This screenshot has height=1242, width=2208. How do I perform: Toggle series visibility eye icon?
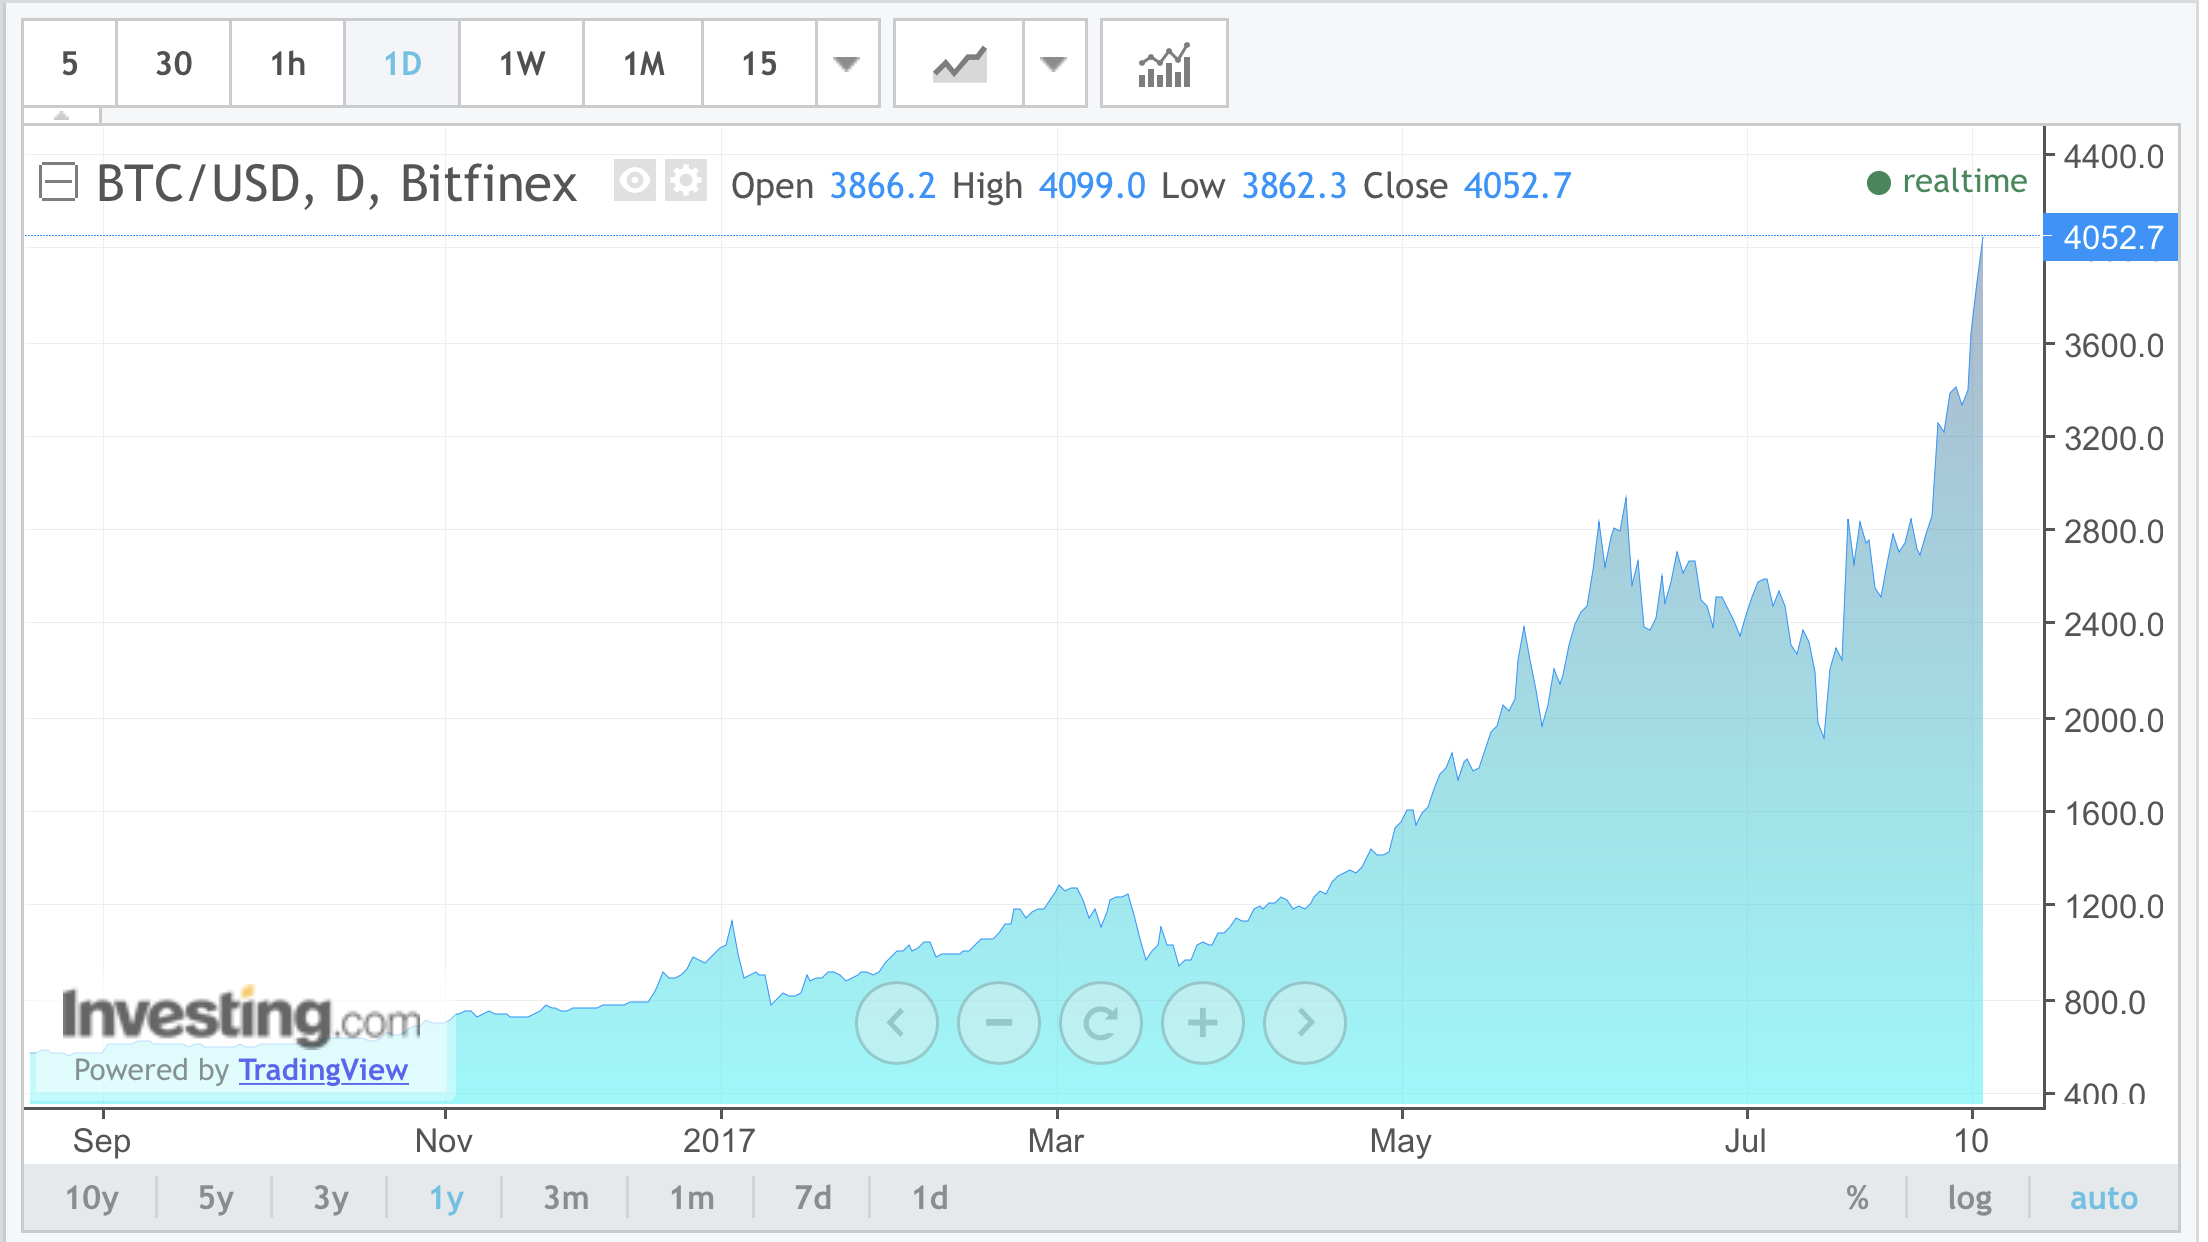click(x=634, y=181)
